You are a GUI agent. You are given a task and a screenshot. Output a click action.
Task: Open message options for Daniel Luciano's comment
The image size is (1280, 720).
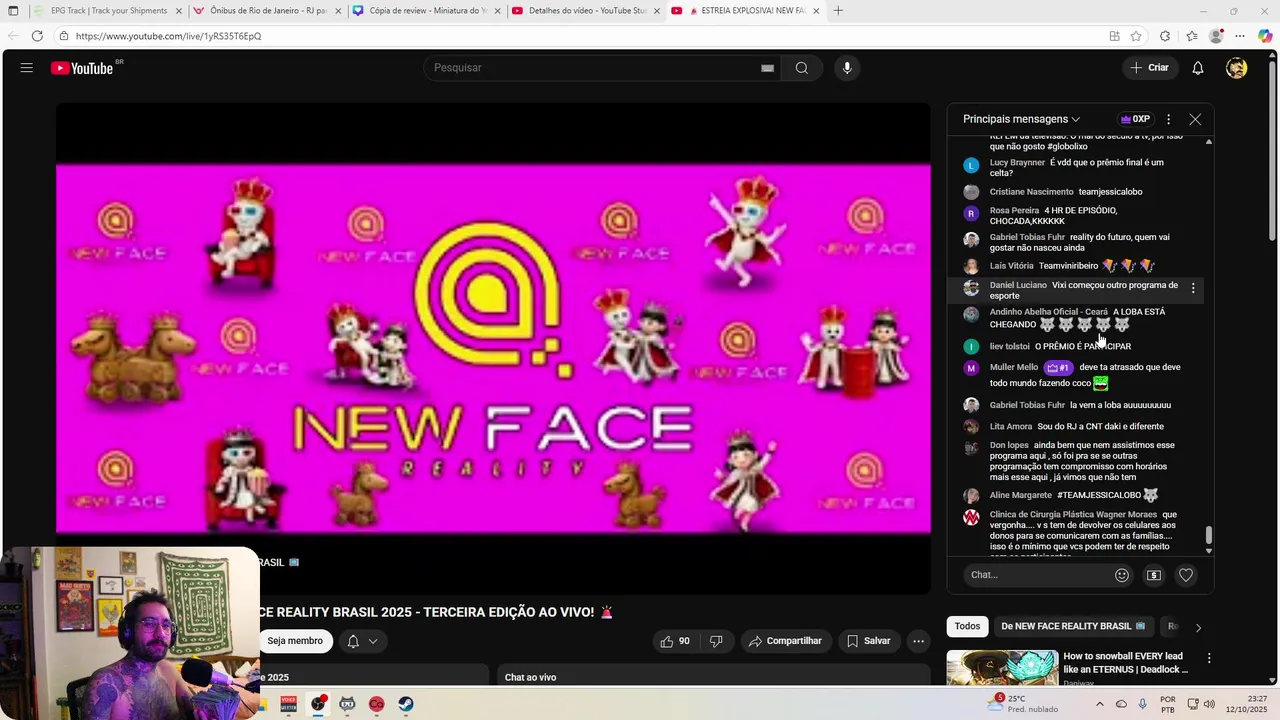[x=1193, y=288]
